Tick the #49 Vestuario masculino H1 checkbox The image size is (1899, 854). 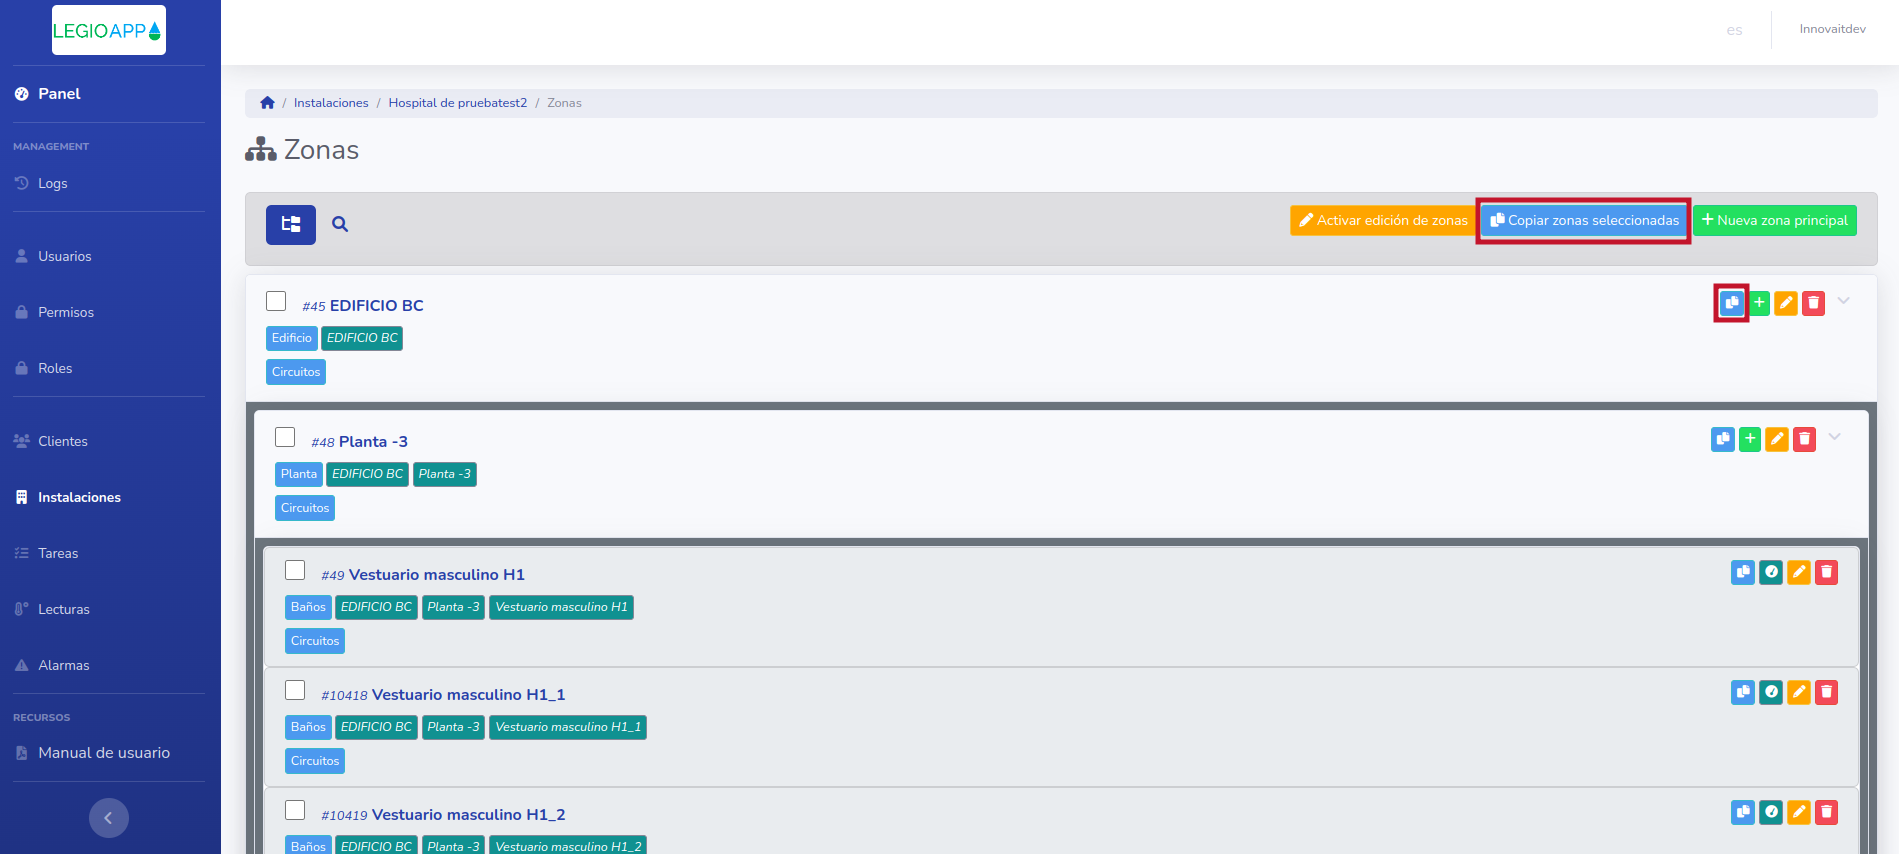click(295, 570)
